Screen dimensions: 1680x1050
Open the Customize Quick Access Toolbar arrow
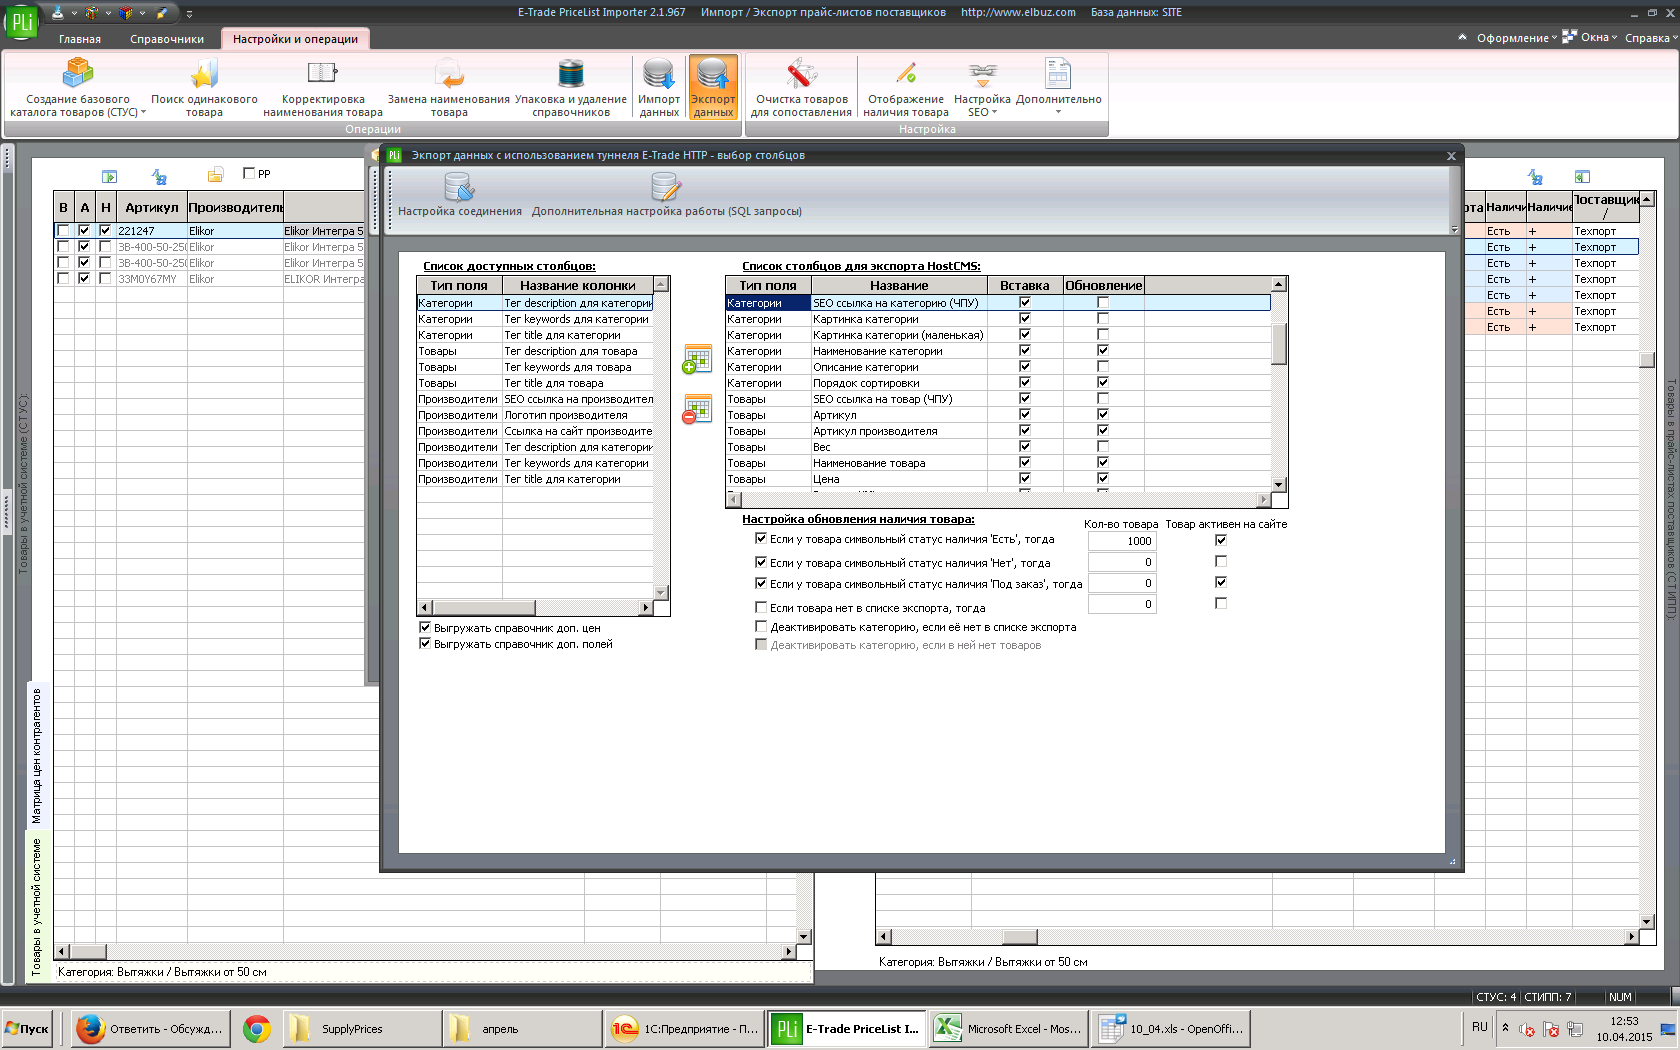coord(189,13)
